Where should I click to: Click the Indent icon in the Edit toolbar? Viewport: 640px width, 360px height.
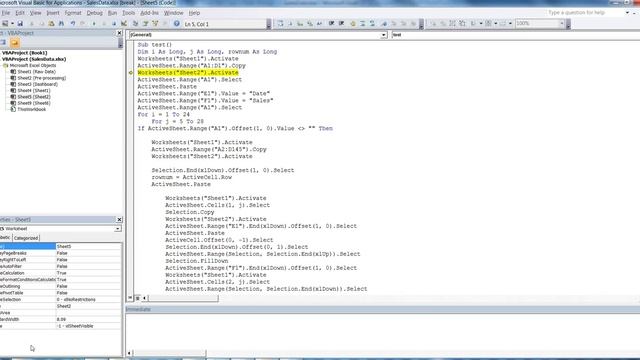click(331, 24)
